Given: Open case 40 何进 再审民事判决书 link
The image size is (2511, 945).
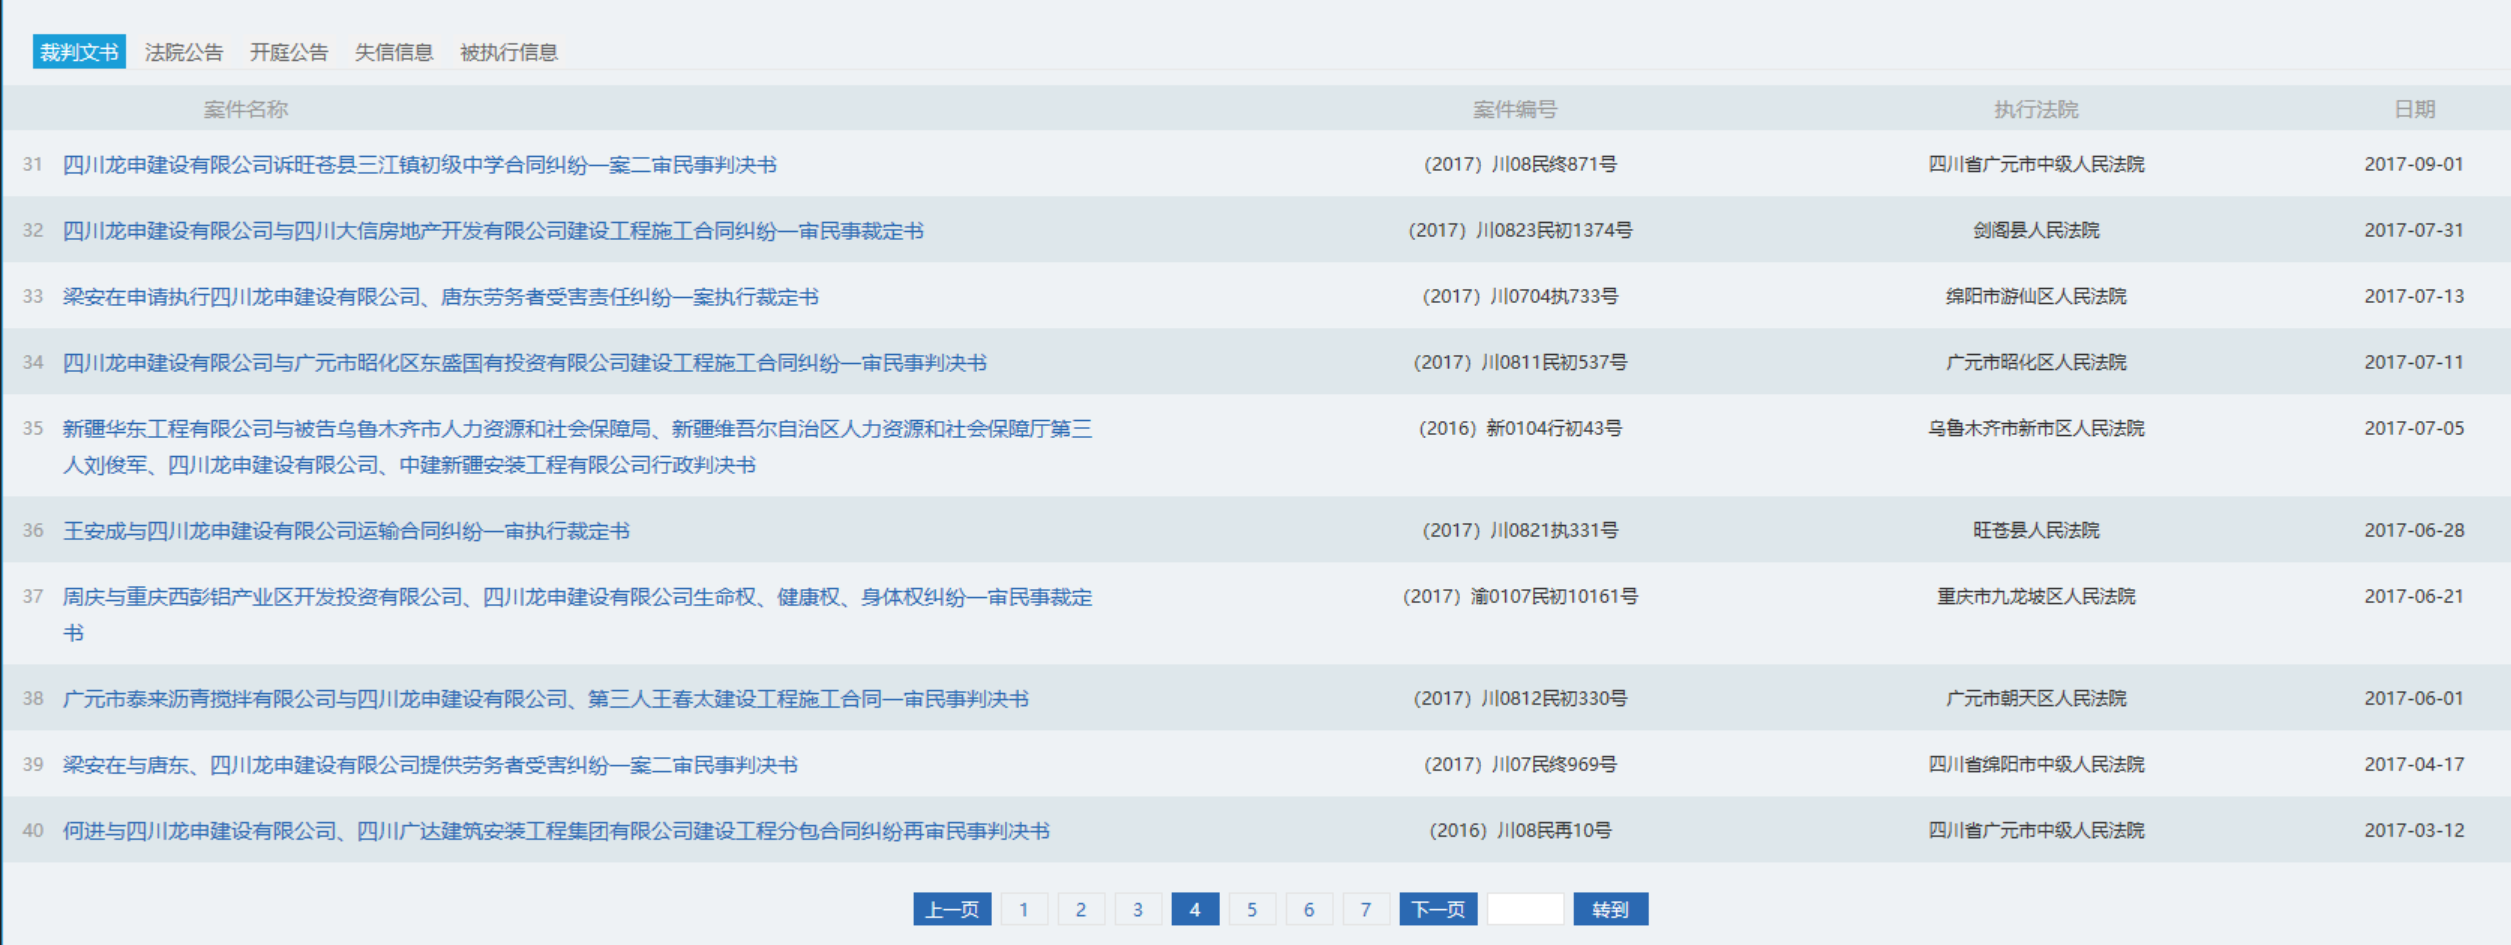Looking at the screenshot, I should pos(556,831).
